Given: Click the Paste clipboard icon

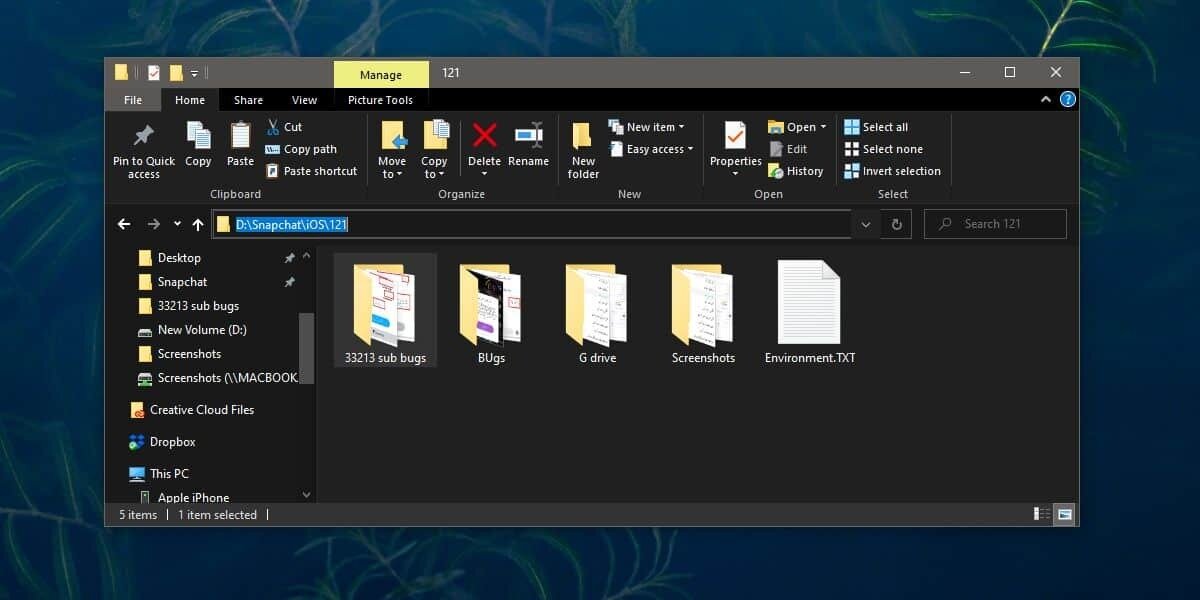Looking at the screenshot, I should [240, 137].
